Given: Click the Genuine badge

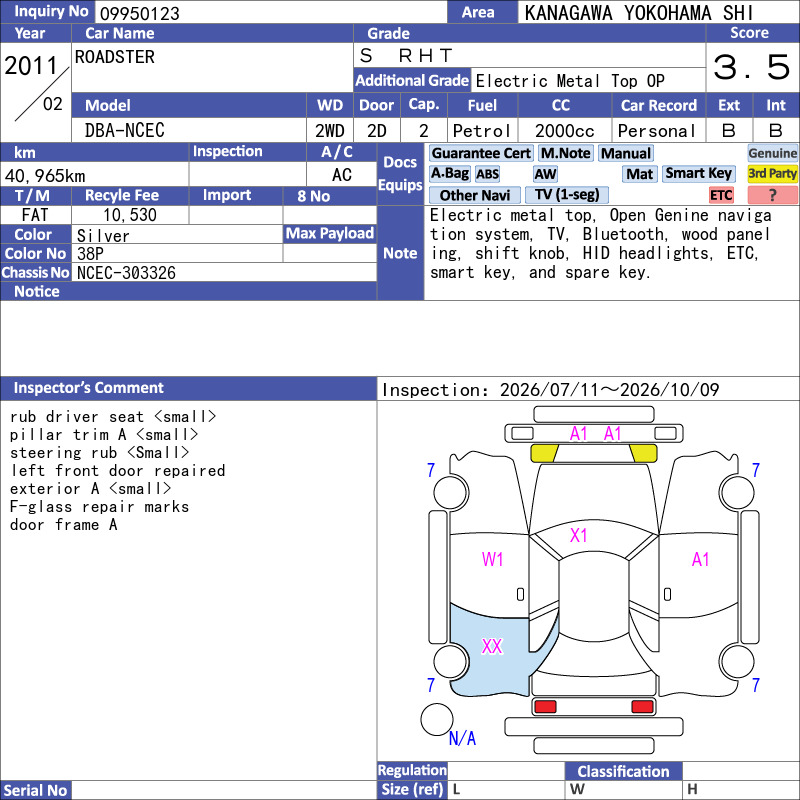Looking at the screenshot, I should tap(772, 154).
